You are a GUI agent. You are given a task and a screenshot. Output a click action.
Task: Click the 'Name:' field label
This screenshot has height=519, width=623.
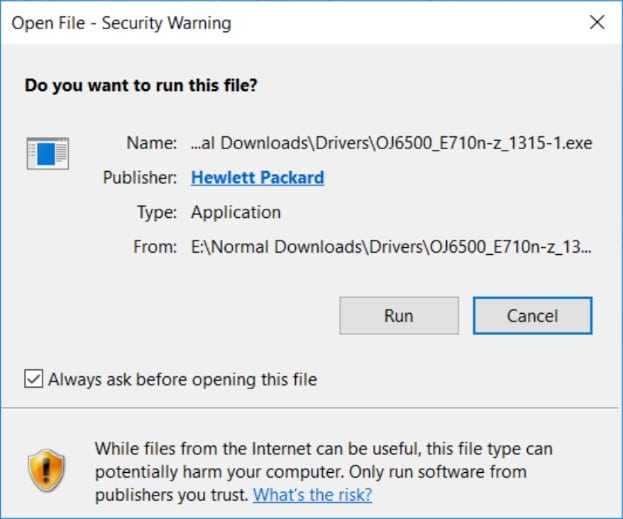coord(152,143)
